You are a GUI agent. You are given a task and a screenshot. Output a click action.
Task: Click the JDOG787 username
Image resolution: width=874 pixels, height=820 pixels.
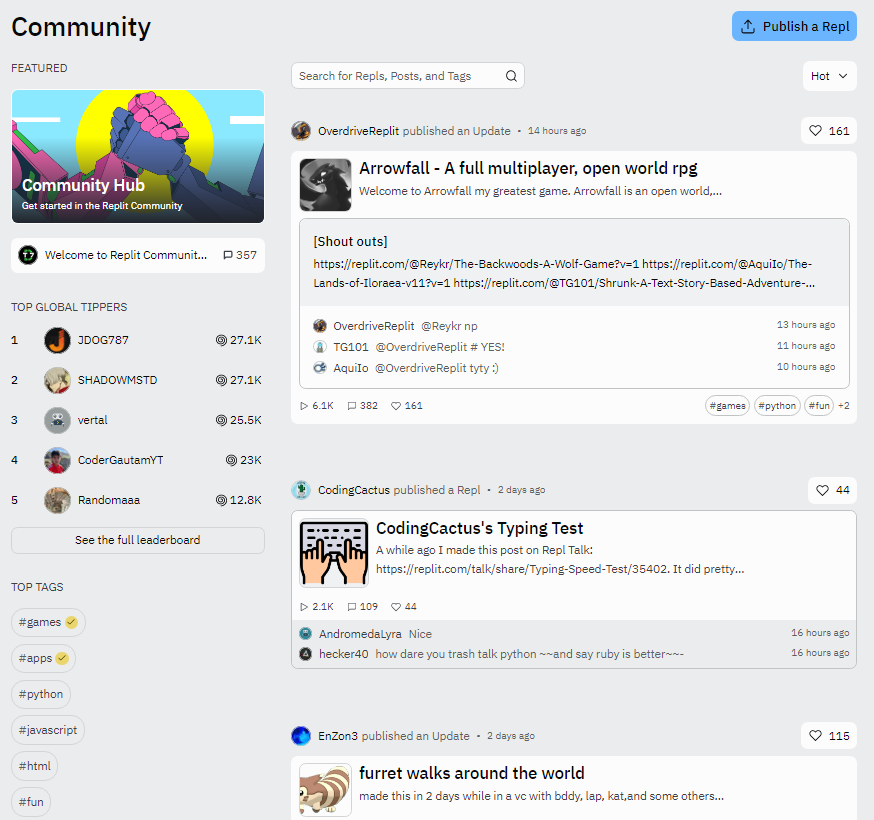(103, 340)
